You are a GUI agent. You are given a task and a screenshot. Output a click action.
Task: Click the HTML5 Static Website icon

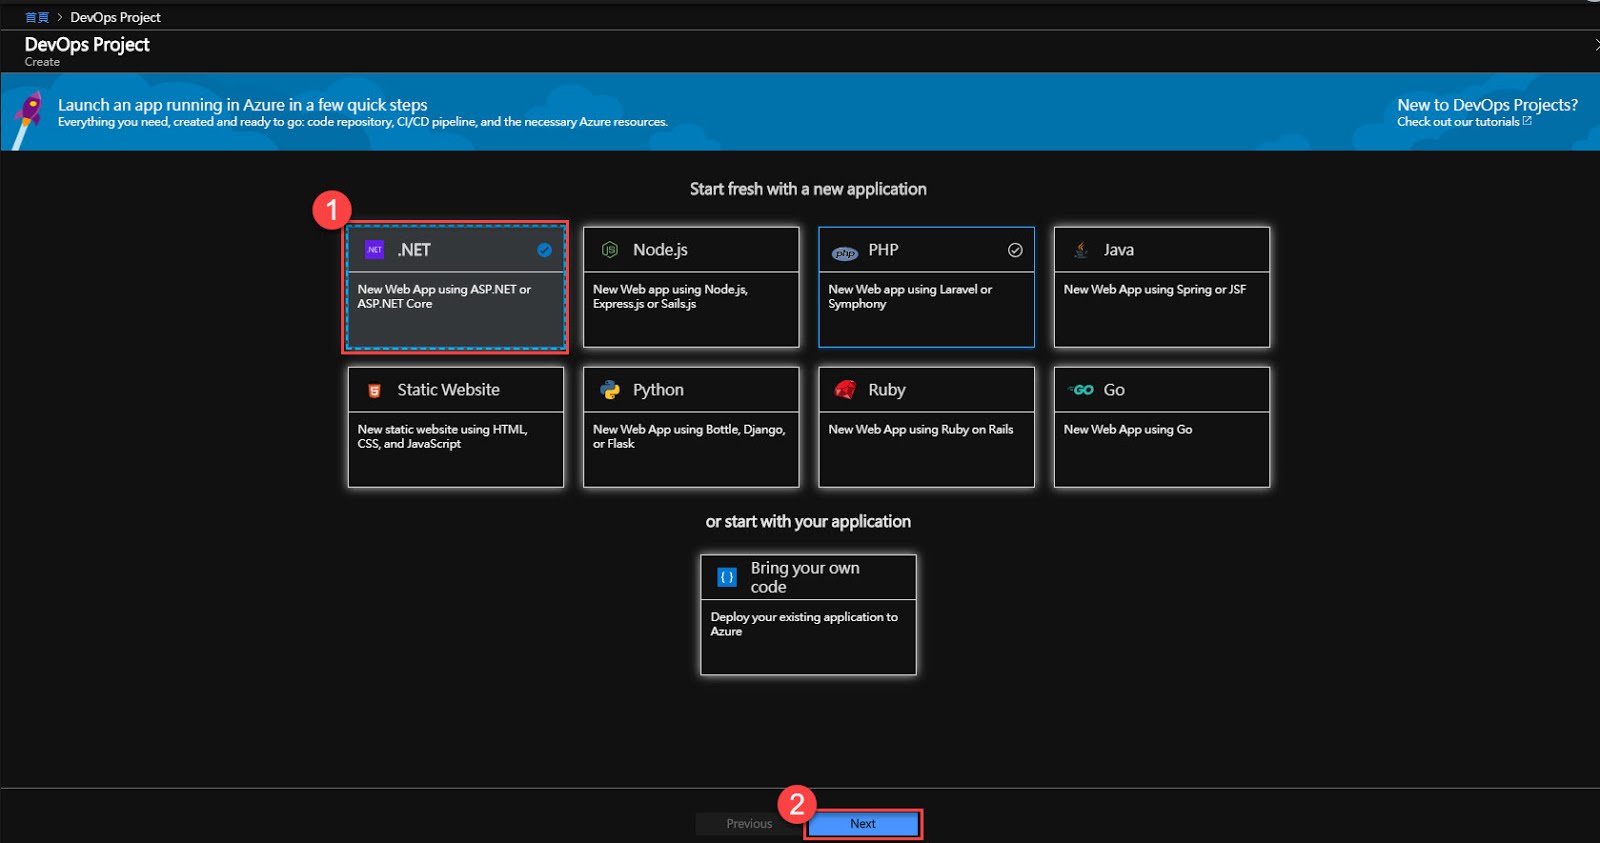pyautogui.click(x=374, y=391)
